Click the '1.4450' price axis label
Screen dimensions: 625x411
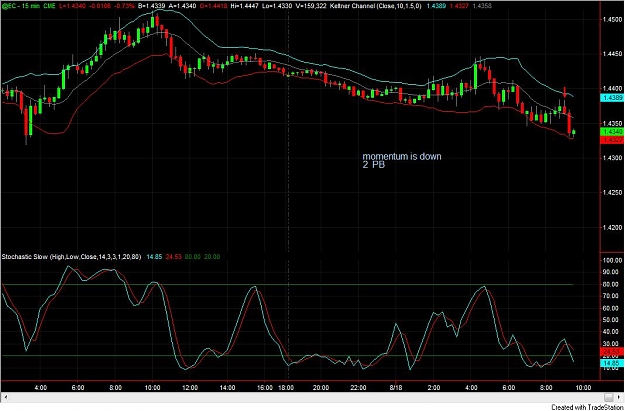[x=611, y=54]
